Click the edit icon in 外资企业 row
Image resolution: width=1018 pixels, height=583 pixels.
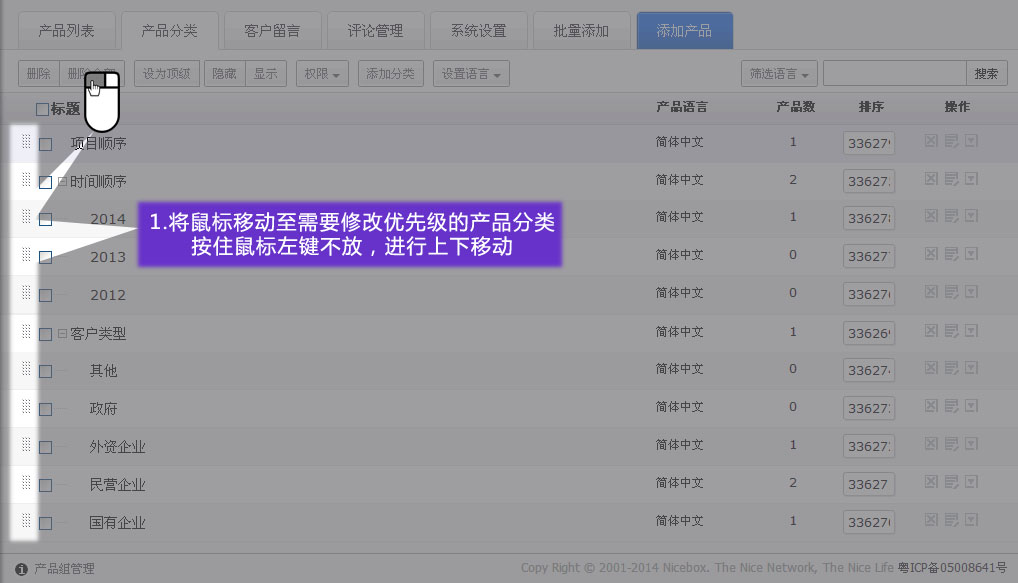(x=950, y=446)
